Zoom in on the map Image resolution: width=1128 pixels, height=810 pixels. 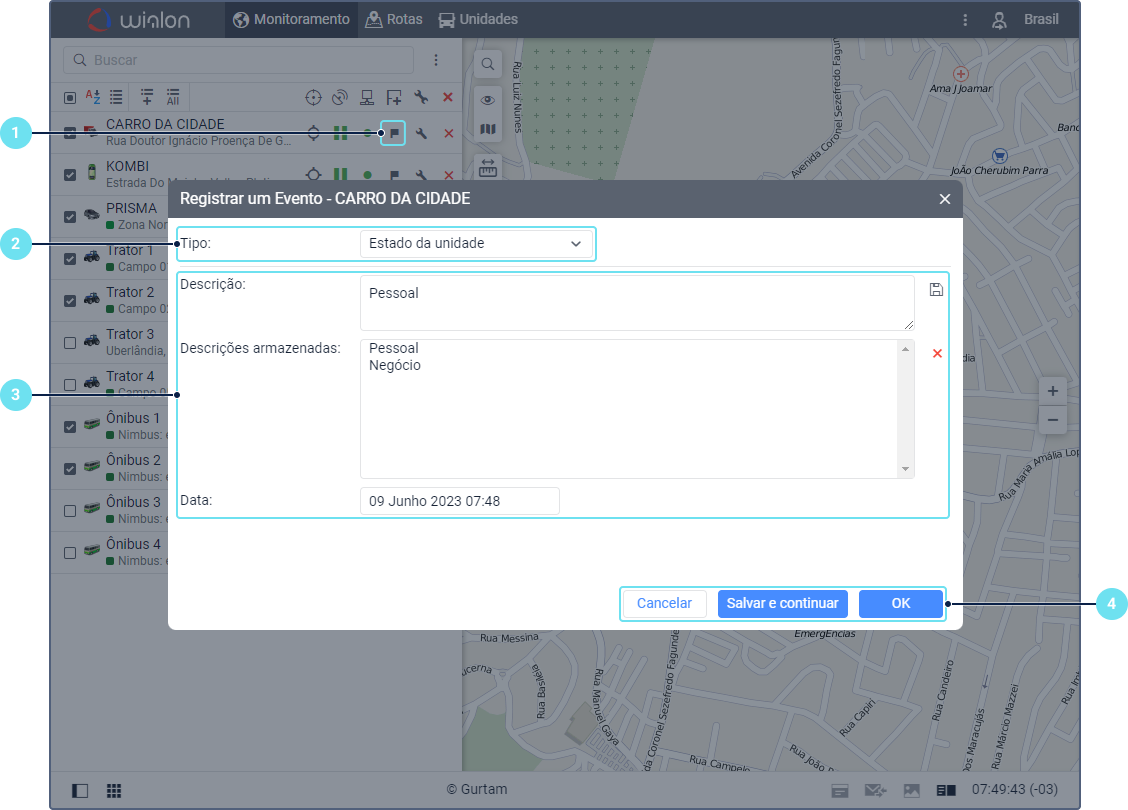coord(1052,392)
